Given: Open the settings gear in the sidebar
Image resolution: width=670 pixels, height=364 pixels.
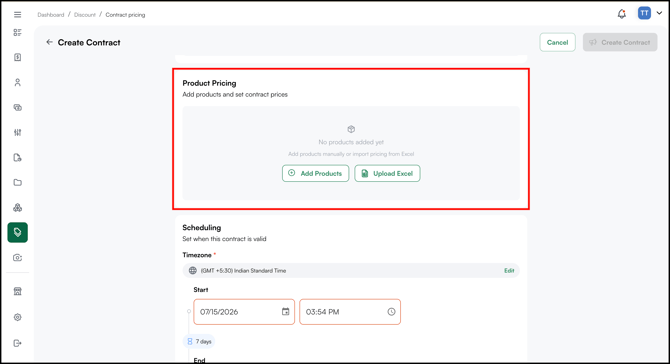Looking at the screenshot, I should 18,317.
